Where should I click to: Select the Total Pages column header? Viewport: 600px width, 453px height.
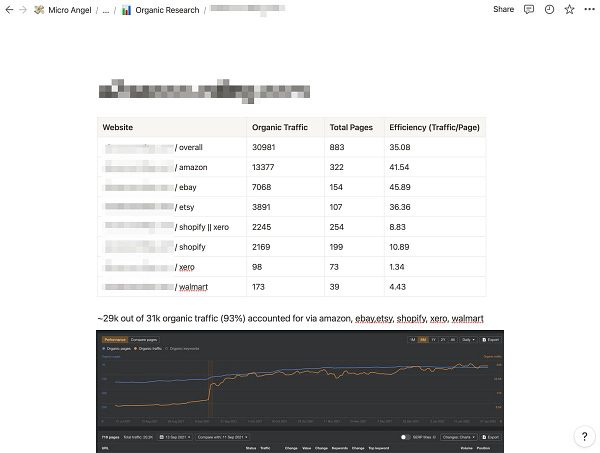pyautogui.click(x=354, y=127)
